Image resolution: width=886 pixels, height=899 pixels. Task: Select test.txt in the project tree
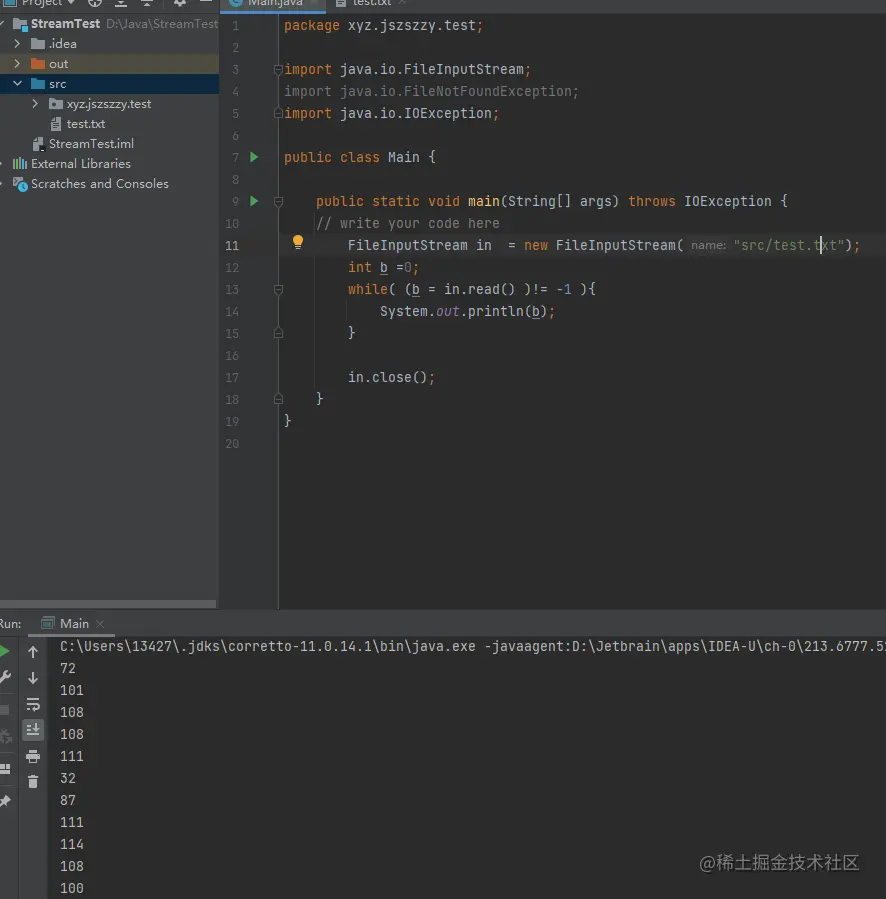(x=85, y=124)
